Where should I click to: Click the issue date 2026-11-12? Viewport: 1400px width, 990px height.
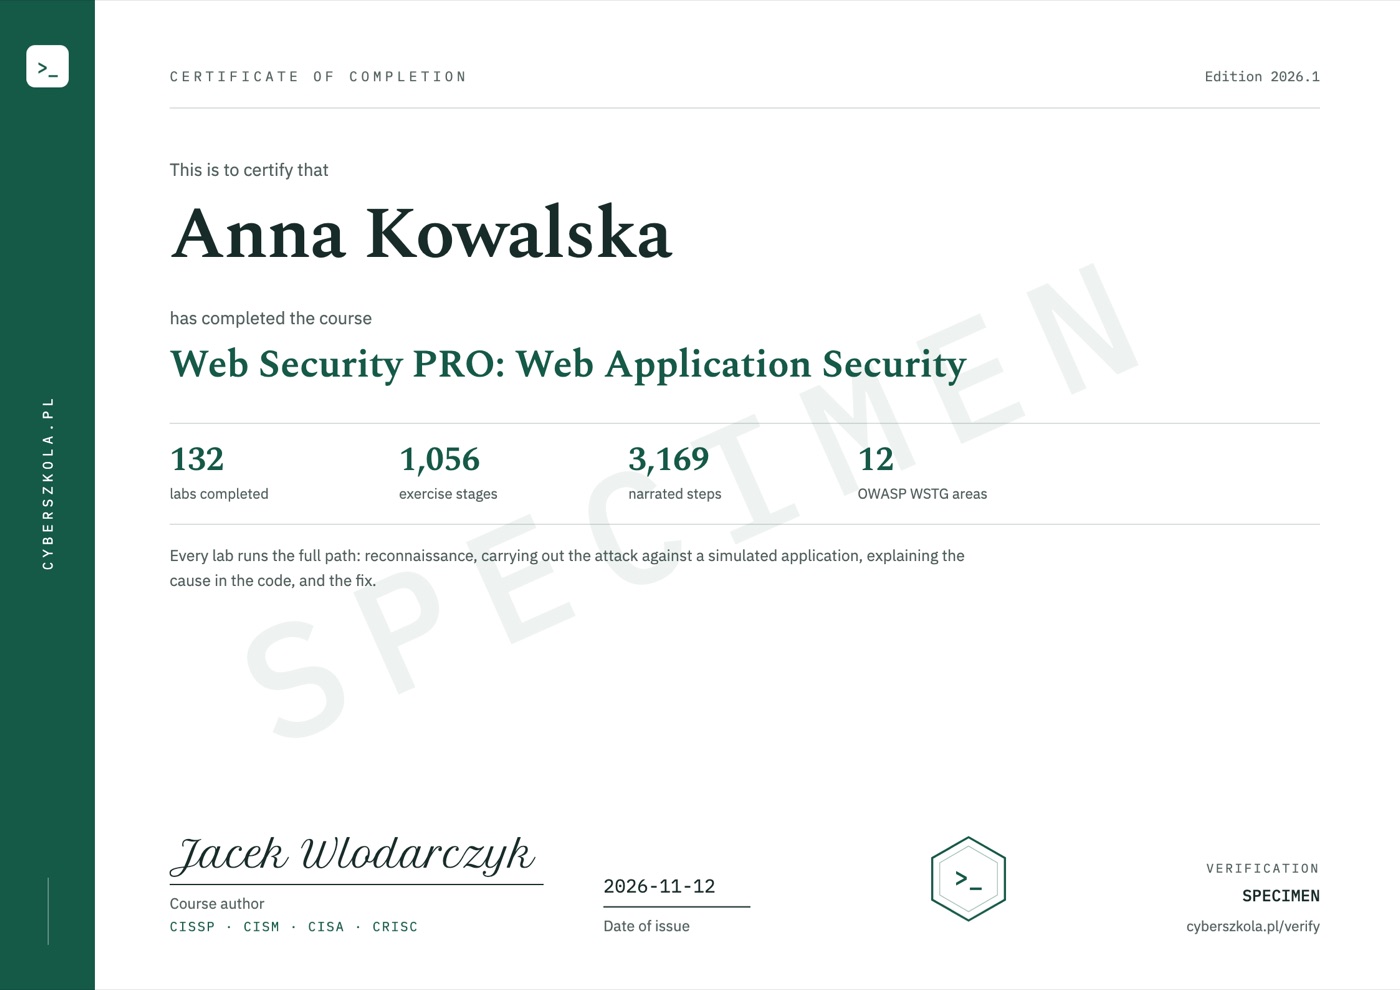[x=659, y=886]
